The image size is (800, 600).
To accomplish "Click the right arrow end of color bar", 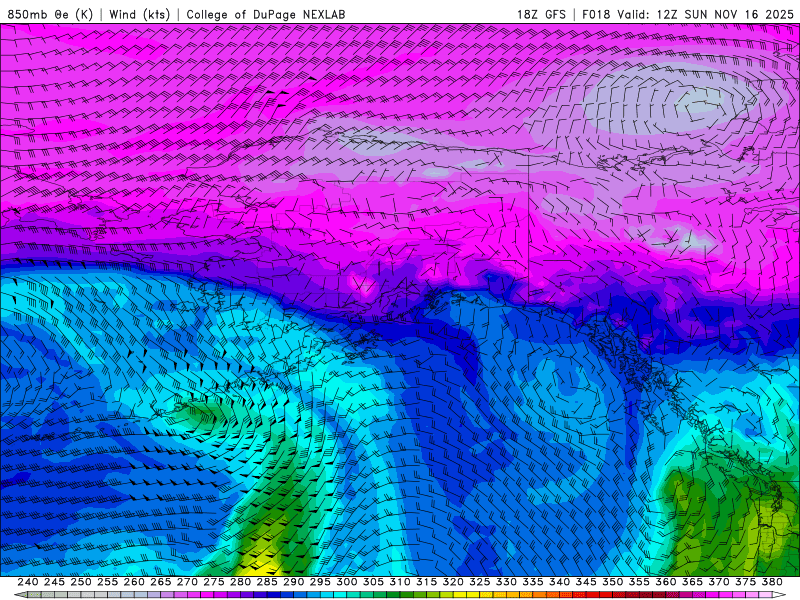I will (779, 595).
